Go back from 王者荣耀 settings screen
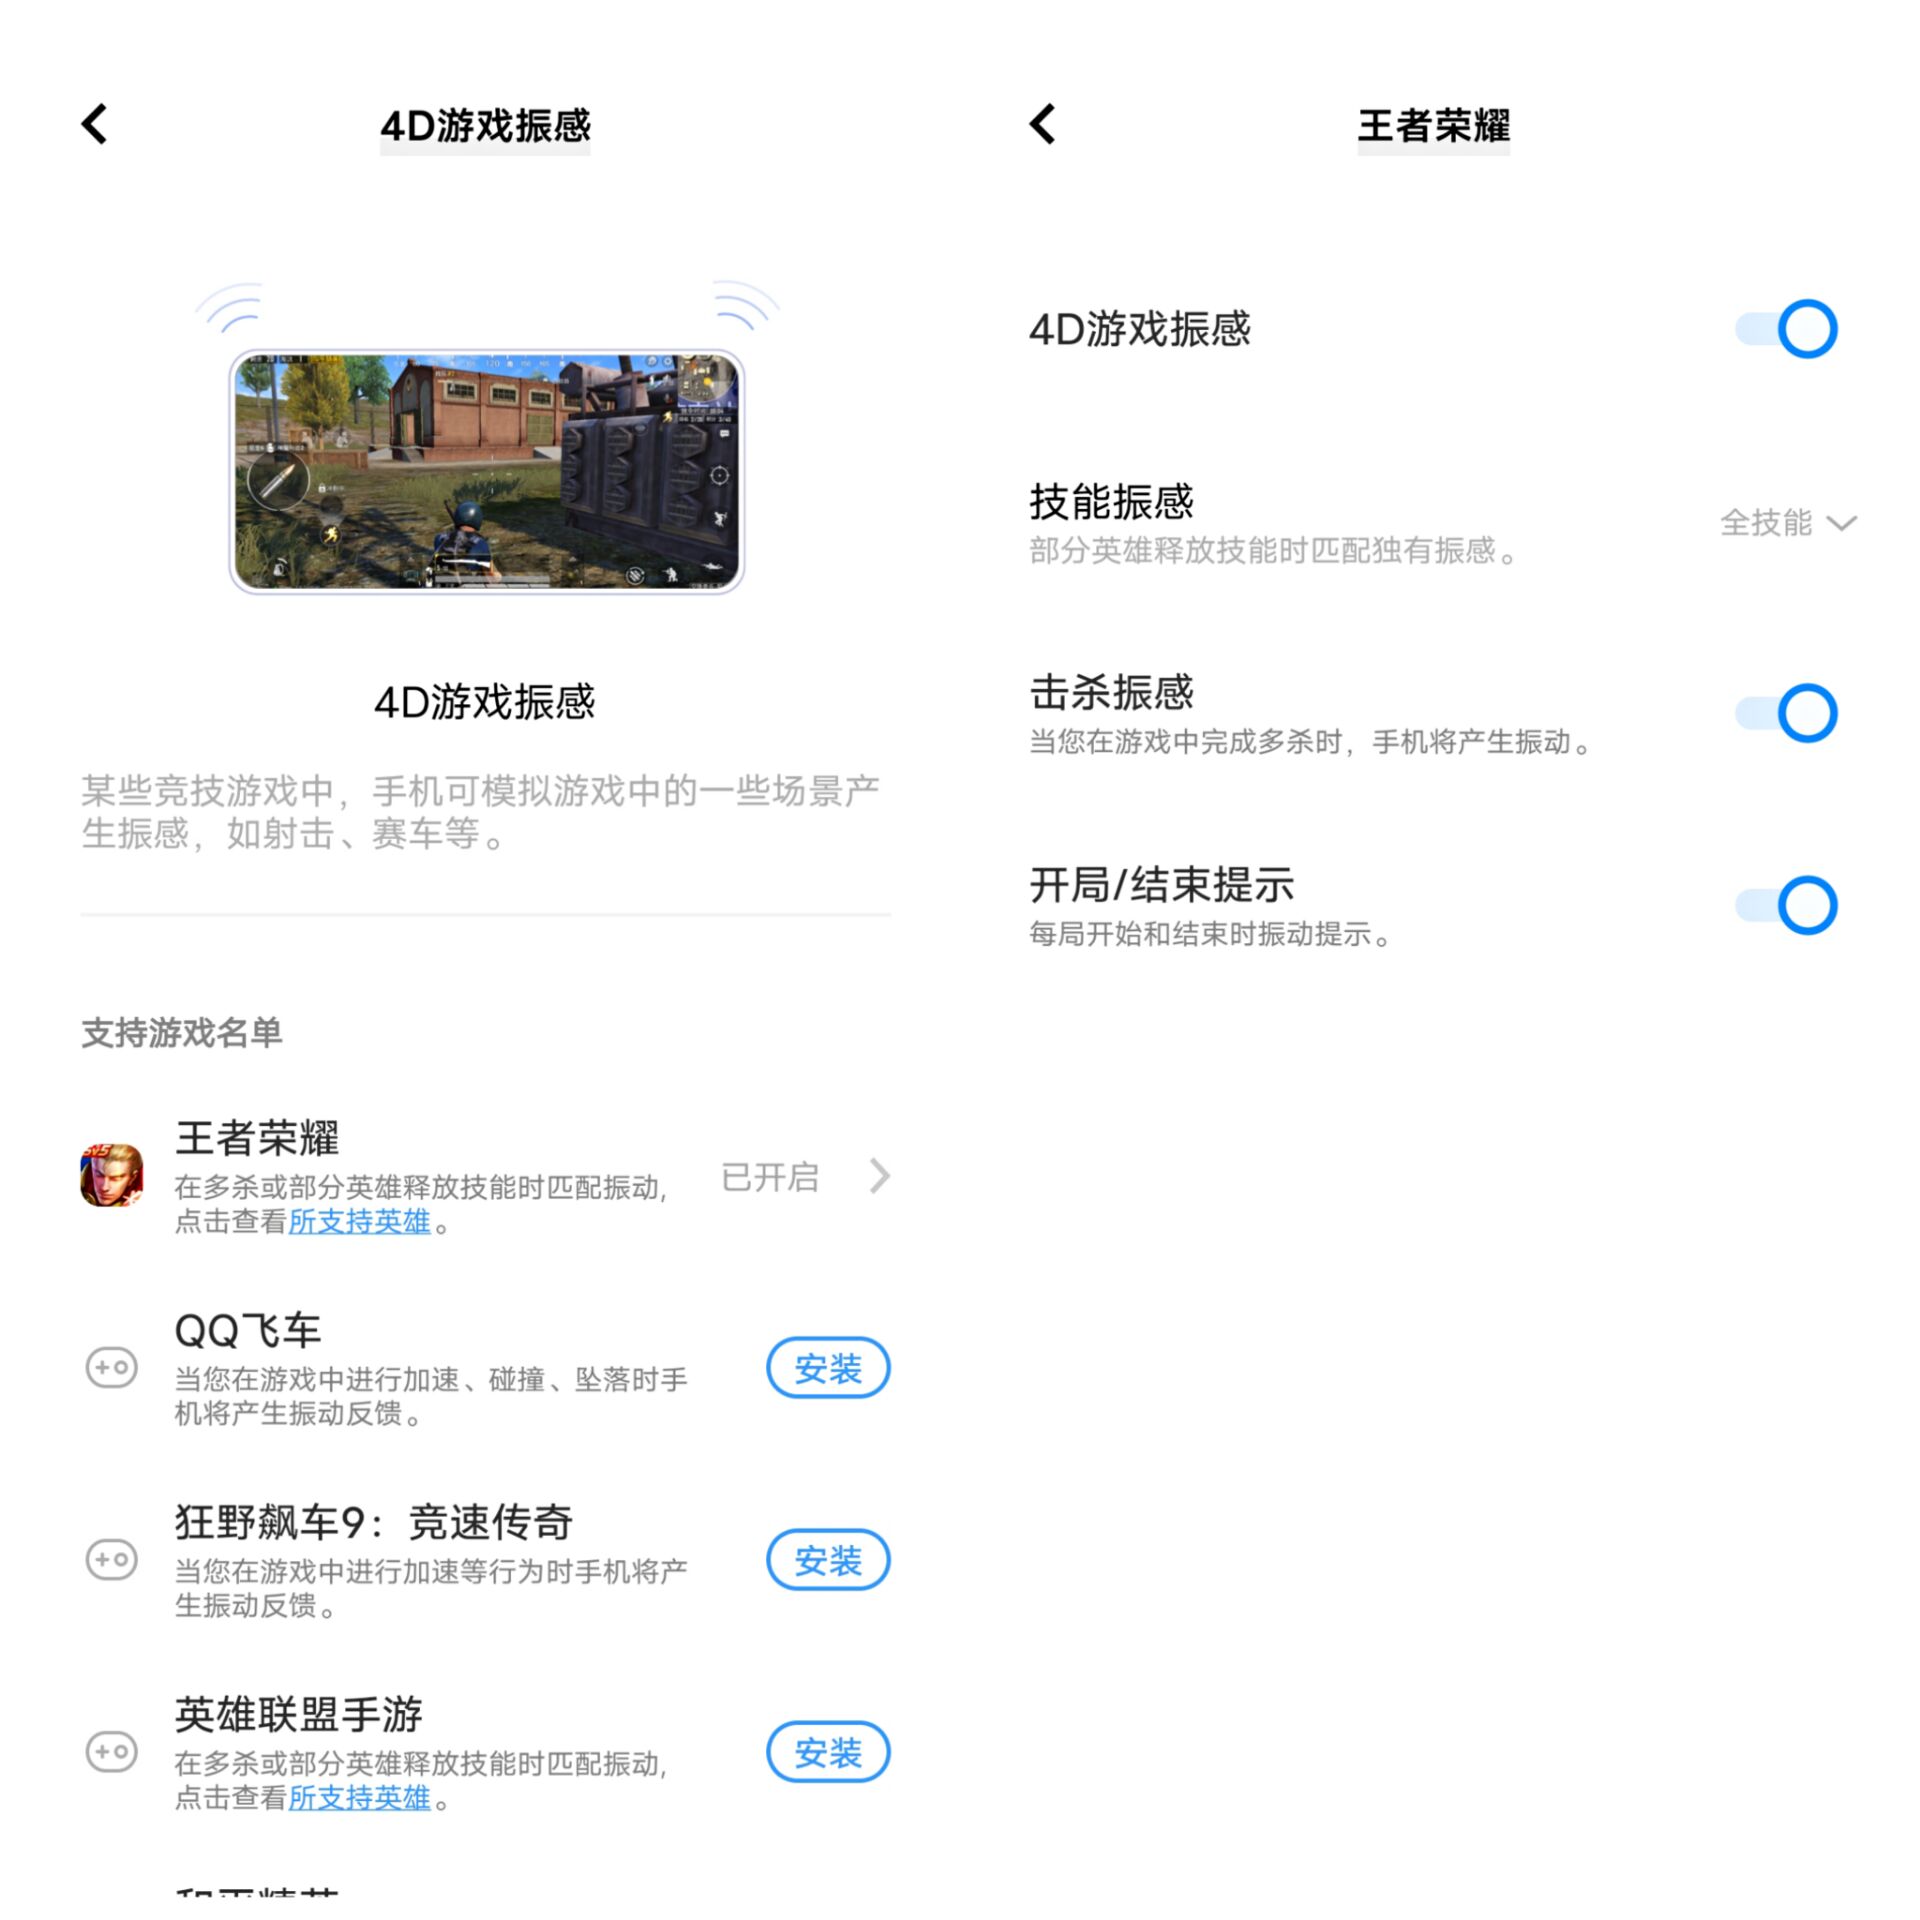Viewport: 1920px width, 1920px height. pos(1043,125)
